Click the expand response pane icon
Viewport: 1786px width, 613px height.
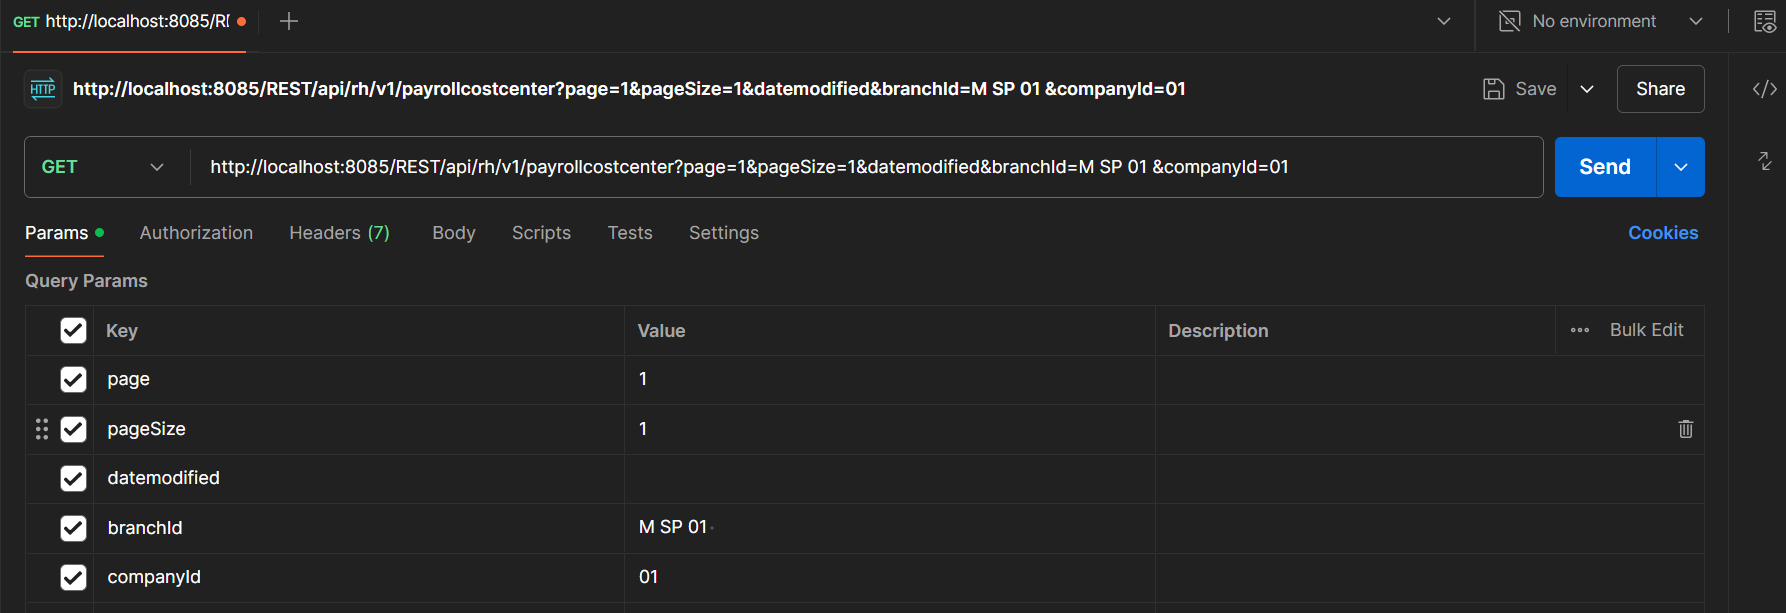(x=1764, y=161)
